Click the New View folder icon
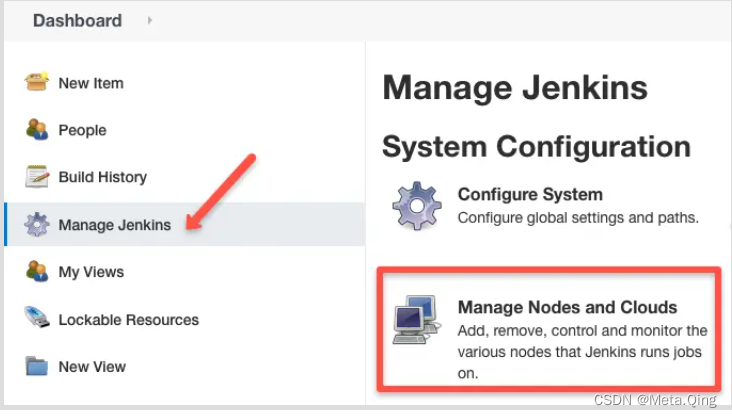Screen dimensions: 732x417 coord(37,366)
